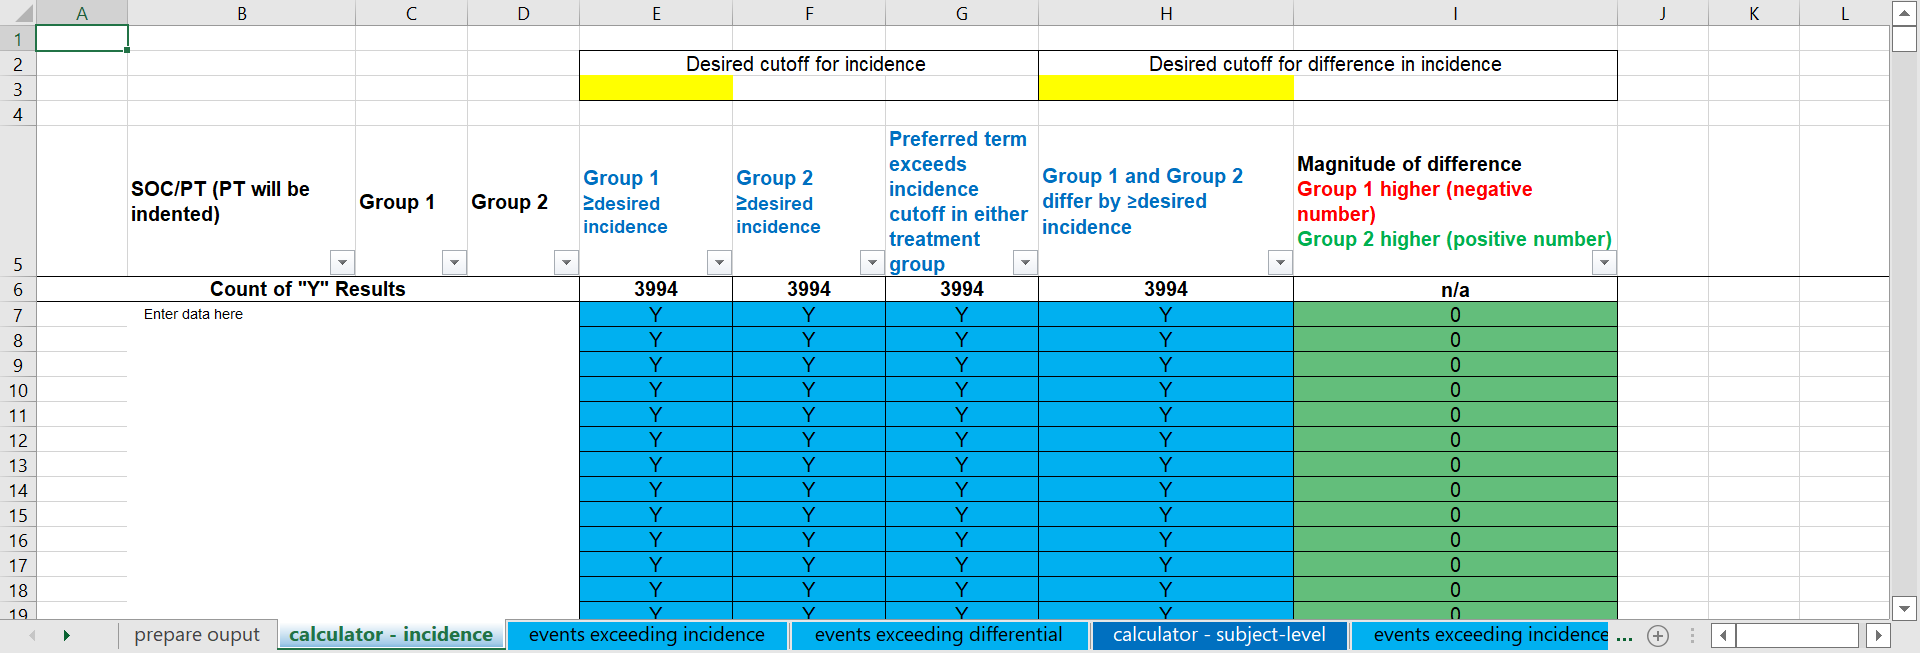
Task: Open the Group 1 column filter dropdown
Action: 454,263
